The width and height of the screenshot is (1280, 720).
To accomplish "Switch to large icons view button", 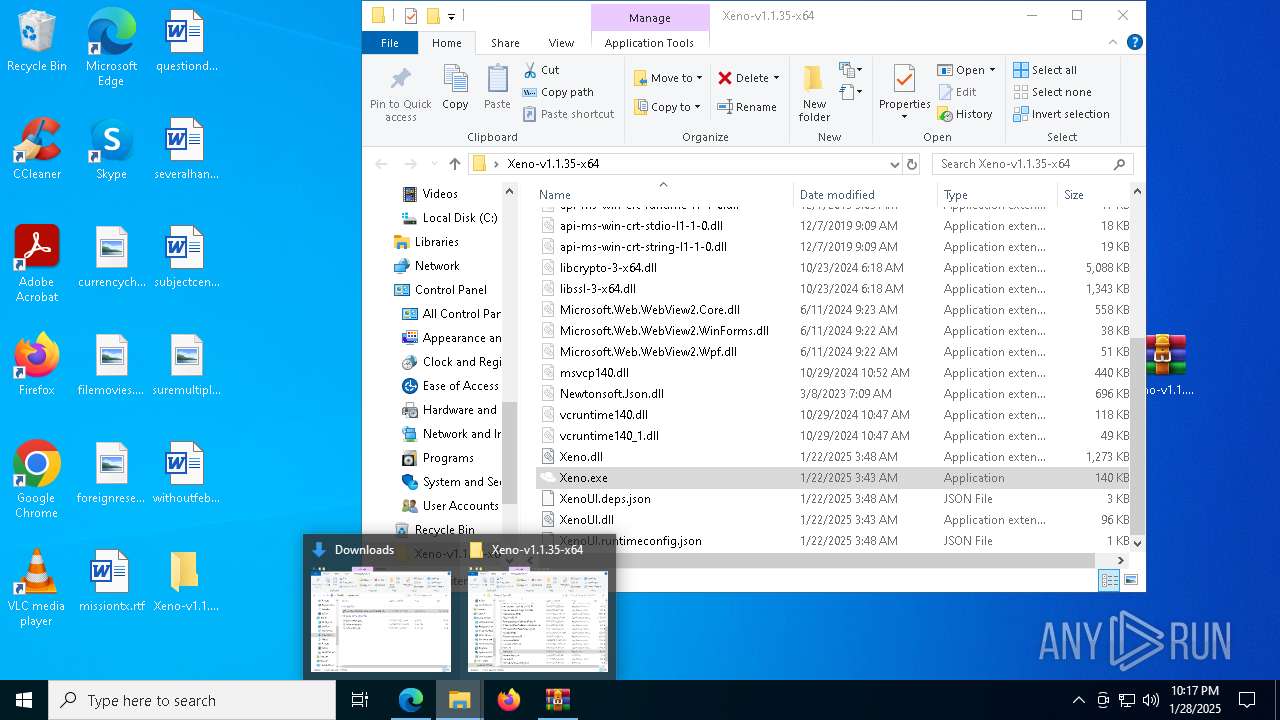I will click(1131, 580).
